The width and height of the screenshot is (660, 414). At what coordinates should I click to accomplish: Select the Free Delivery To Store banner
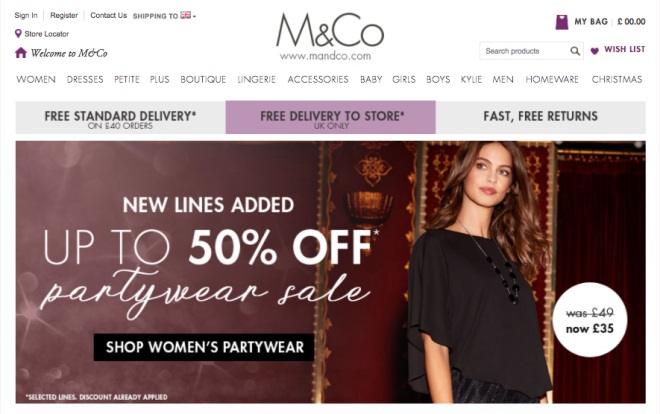[x=331, y=117]
